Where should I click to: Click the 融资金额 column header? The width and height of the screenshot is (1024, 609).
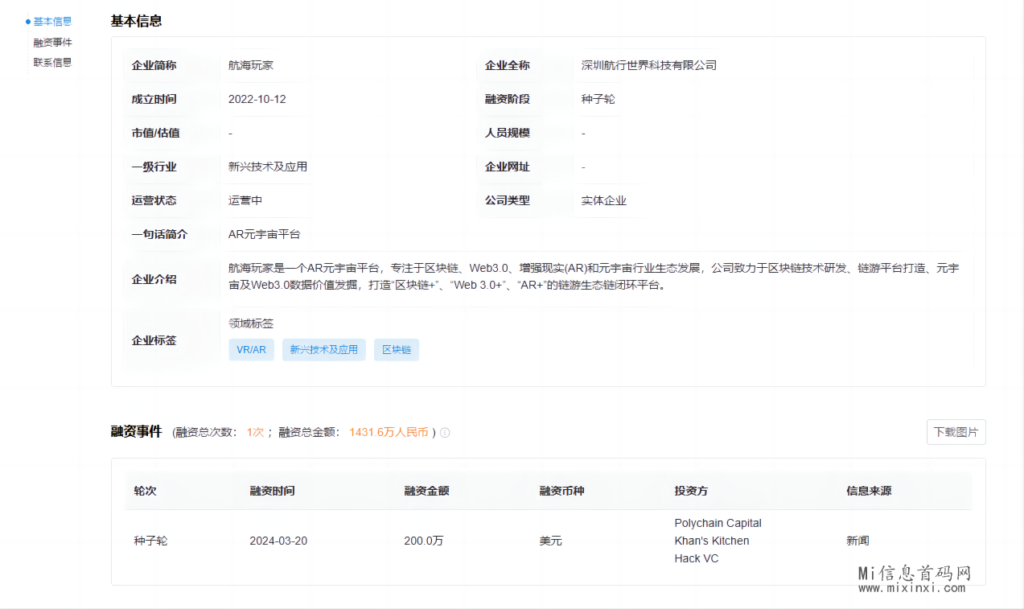(426, 491)
